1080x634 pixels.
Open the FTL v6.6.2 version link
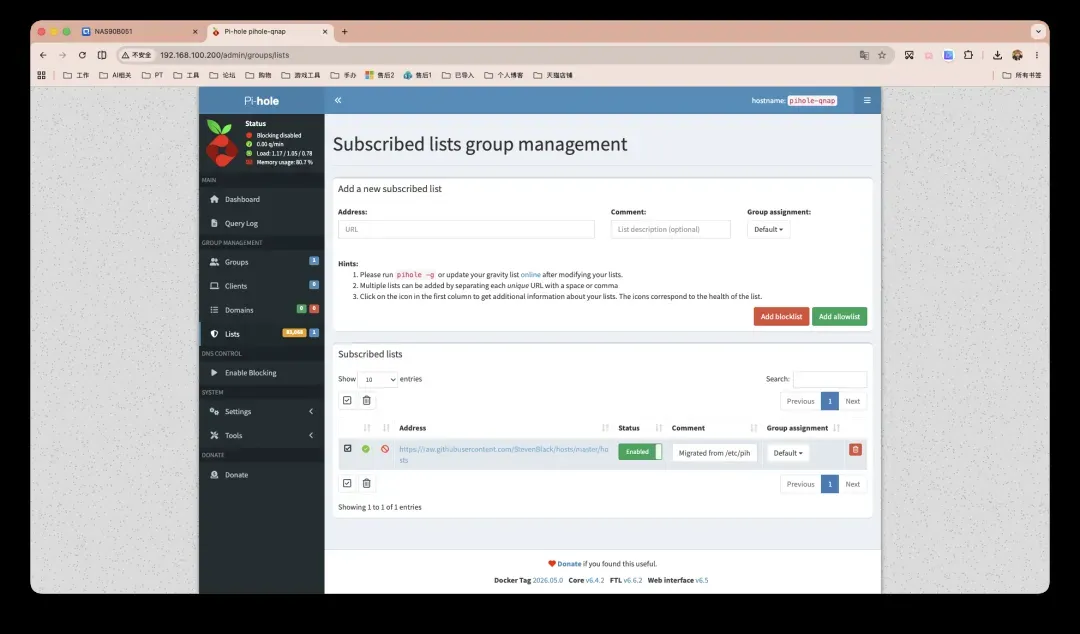[x=632, y=580]
